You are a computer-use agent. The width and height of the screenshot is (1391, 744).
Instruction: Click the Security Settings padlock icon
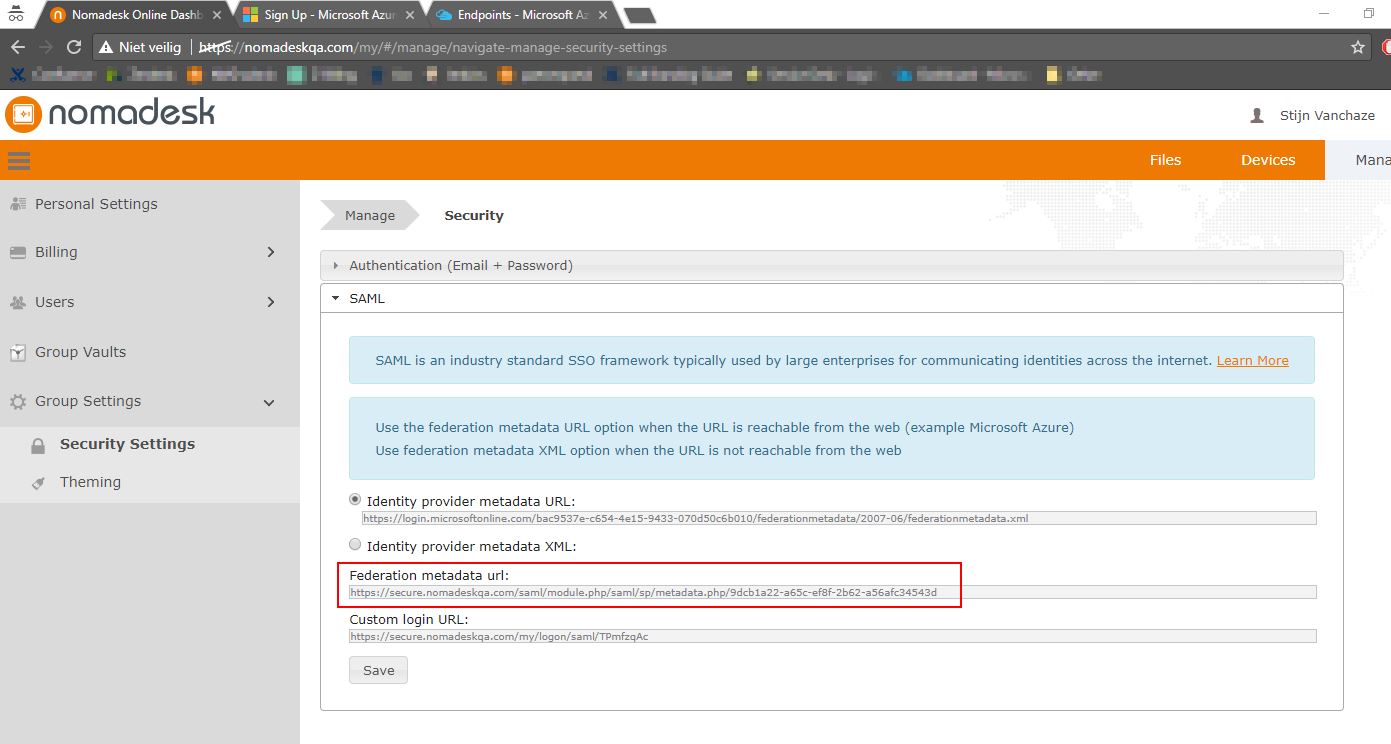pyautogui.click(x=38, y=445)
